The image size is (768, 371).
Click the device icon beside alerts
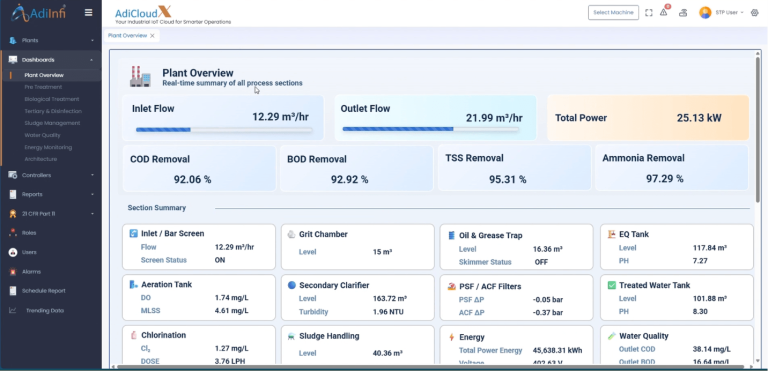683,13
